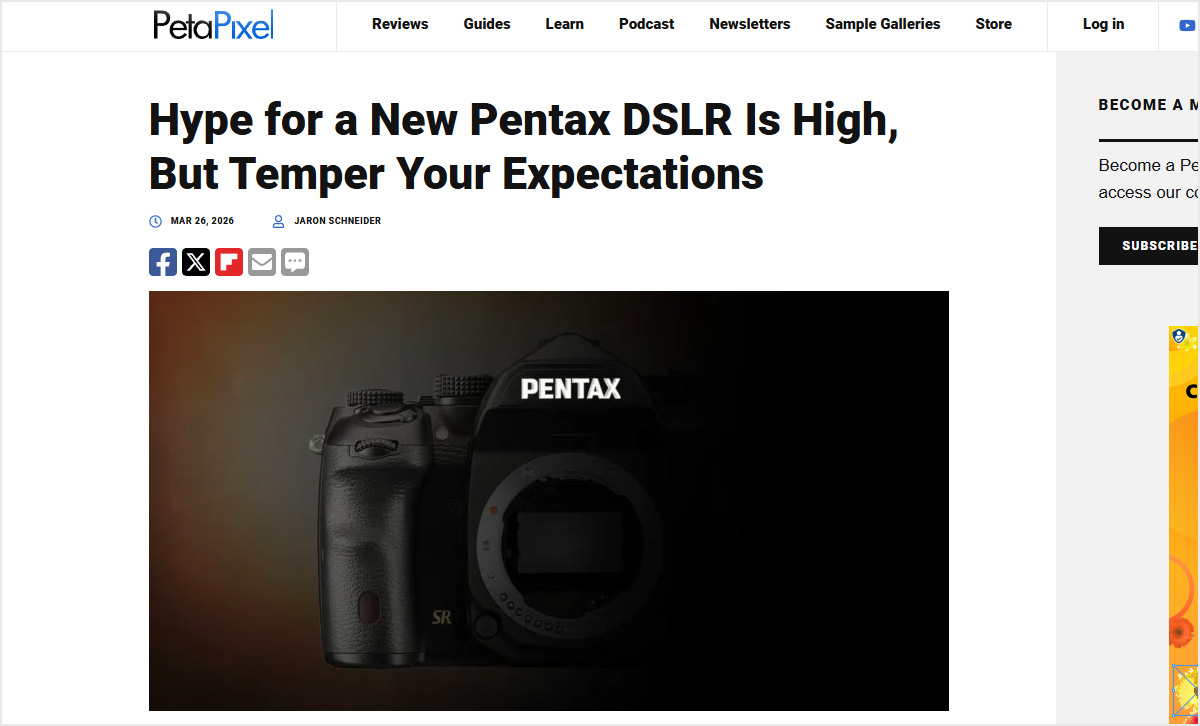
Task: Go to PetaPixel home logo
Action: (213, 25)
